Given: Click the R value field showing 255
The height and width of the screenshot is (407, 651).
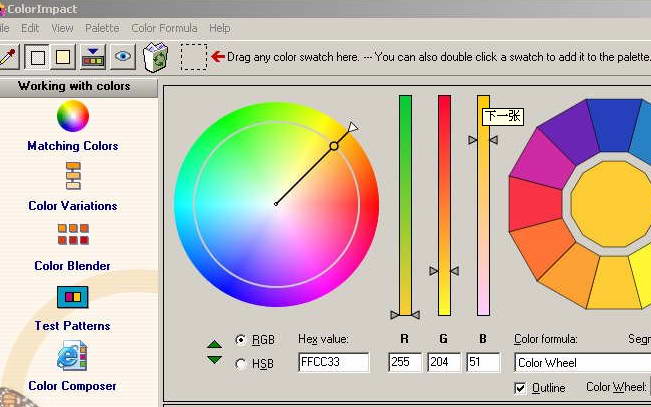Looking at the screenshot, I should pyautogui.click(x=405, y=362).
